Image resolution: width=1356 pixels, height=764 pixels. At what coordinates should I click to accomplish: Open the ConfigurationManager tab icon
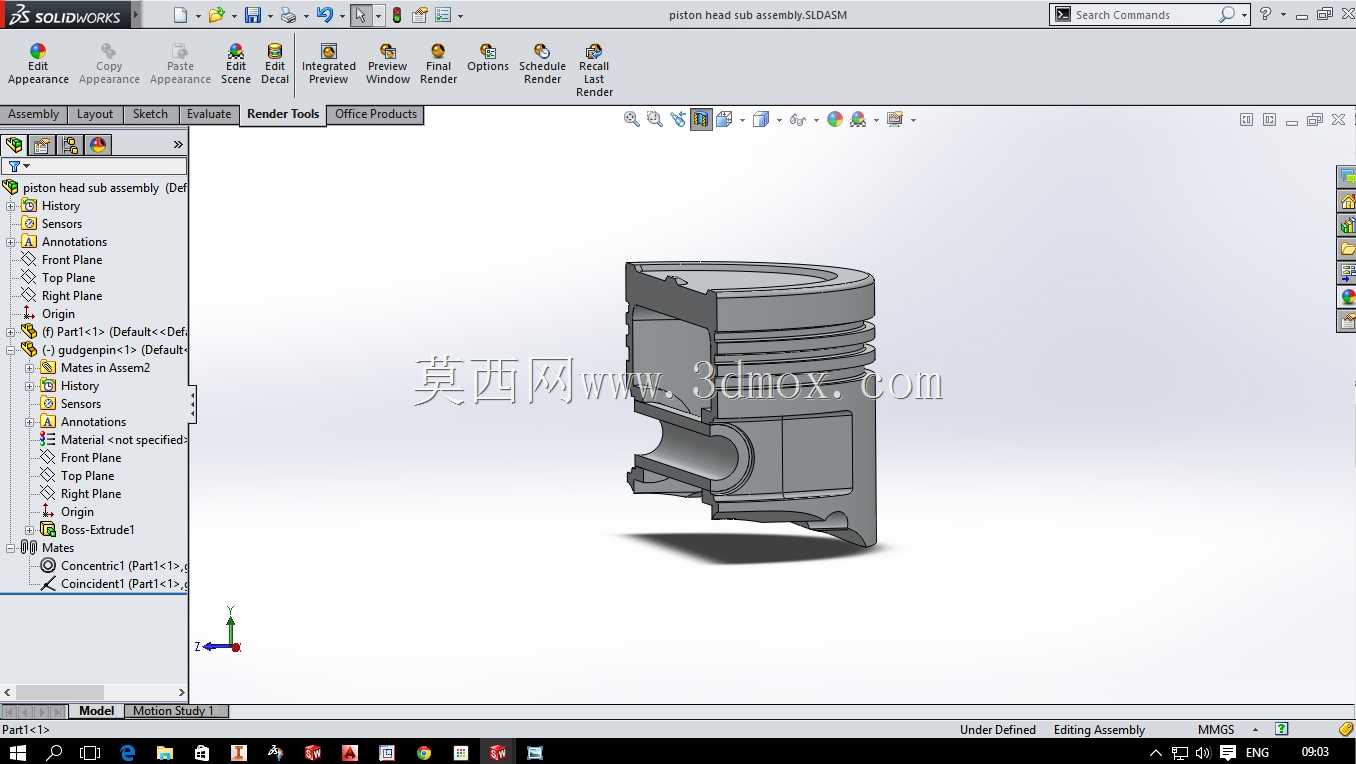tap(70, 145)
